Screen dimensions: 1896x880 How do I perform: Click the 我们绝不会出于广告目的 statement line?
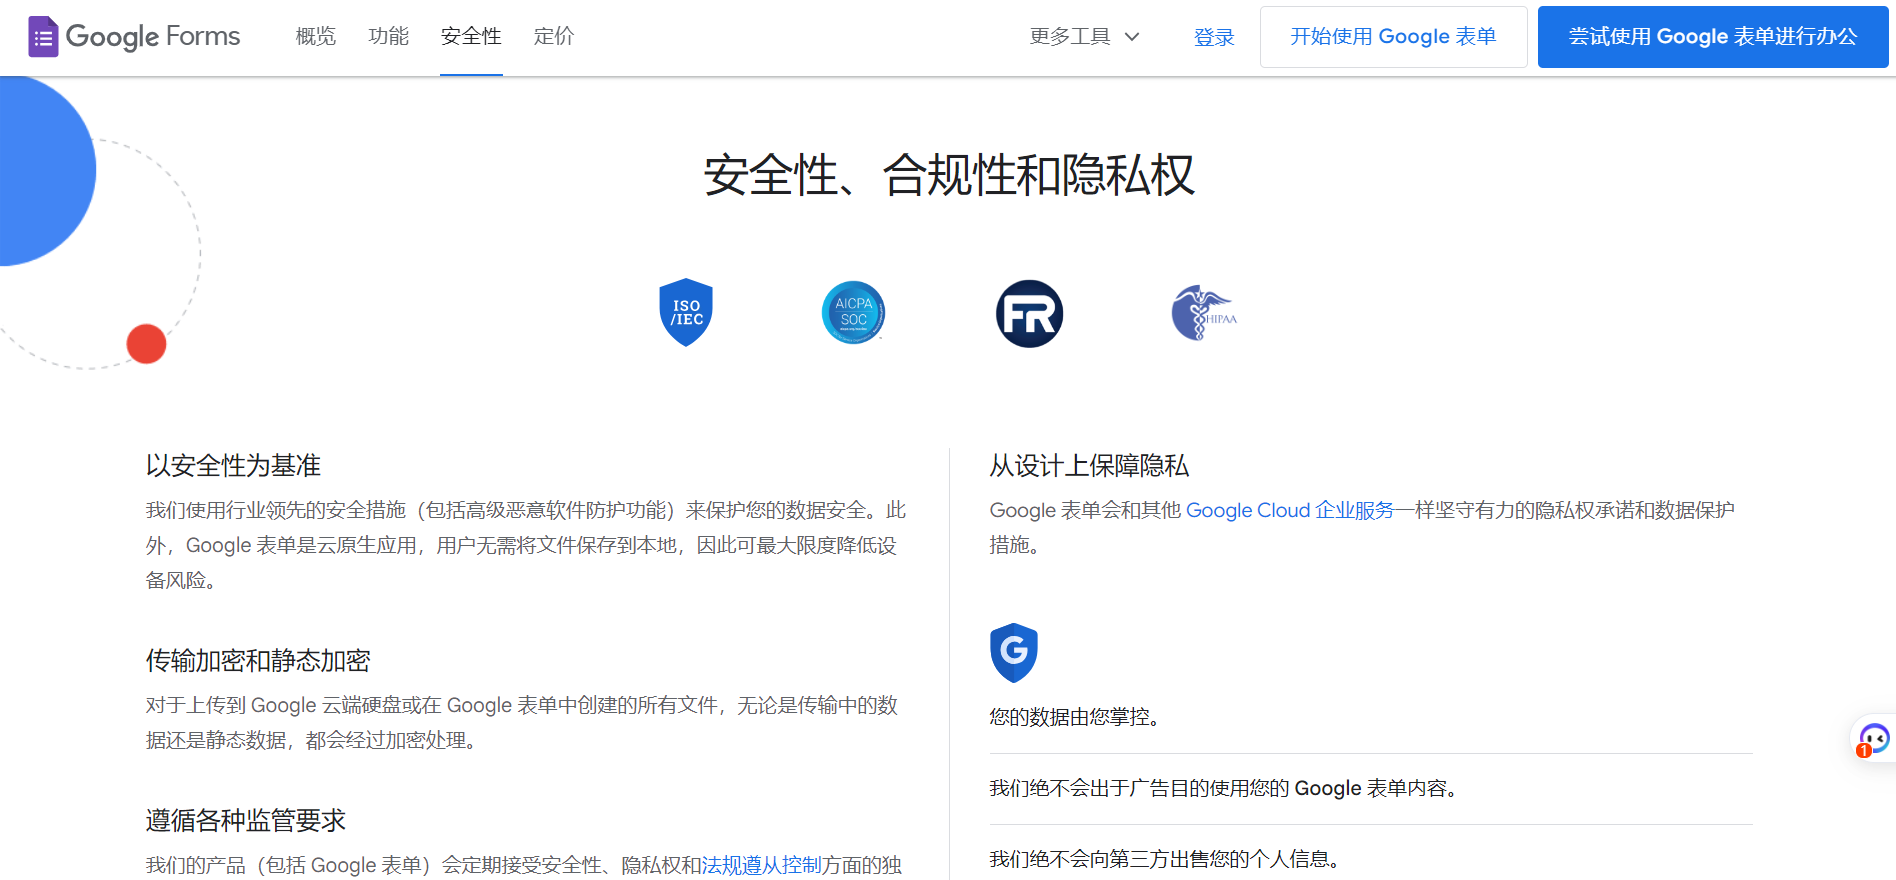point(1223,788)
